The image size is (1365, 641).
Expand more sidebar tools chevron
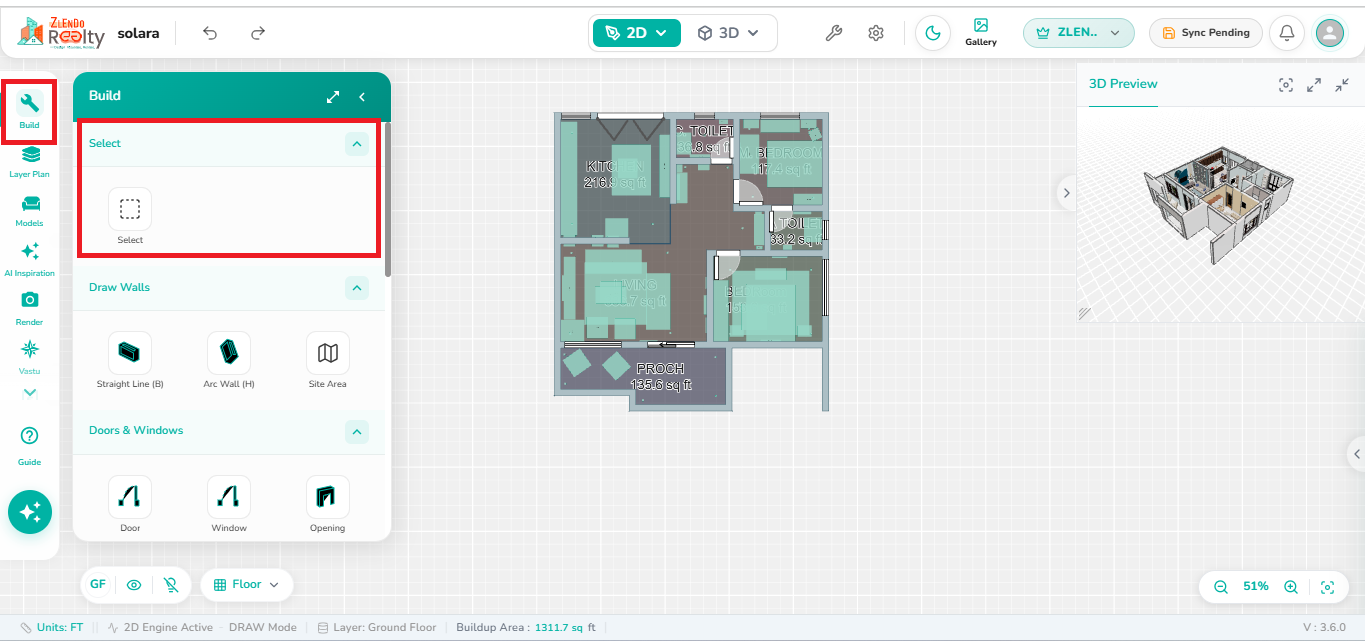(29, 393)
